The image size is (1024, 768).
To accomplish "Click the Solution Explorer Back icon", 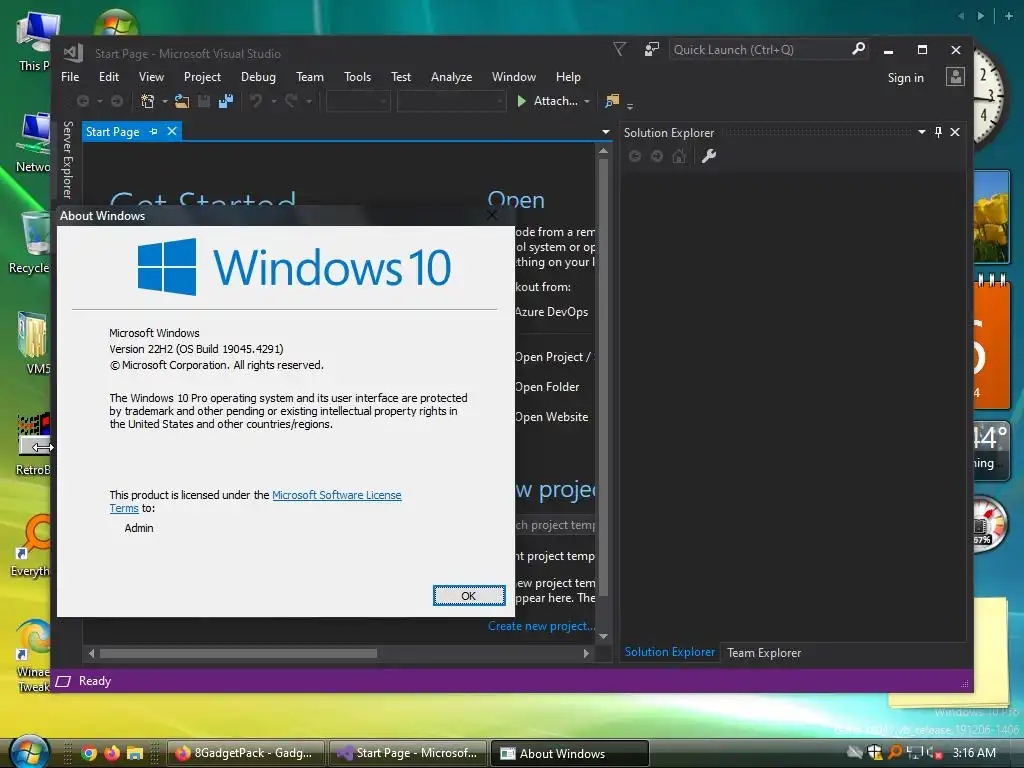I will (x=635, y=156).
